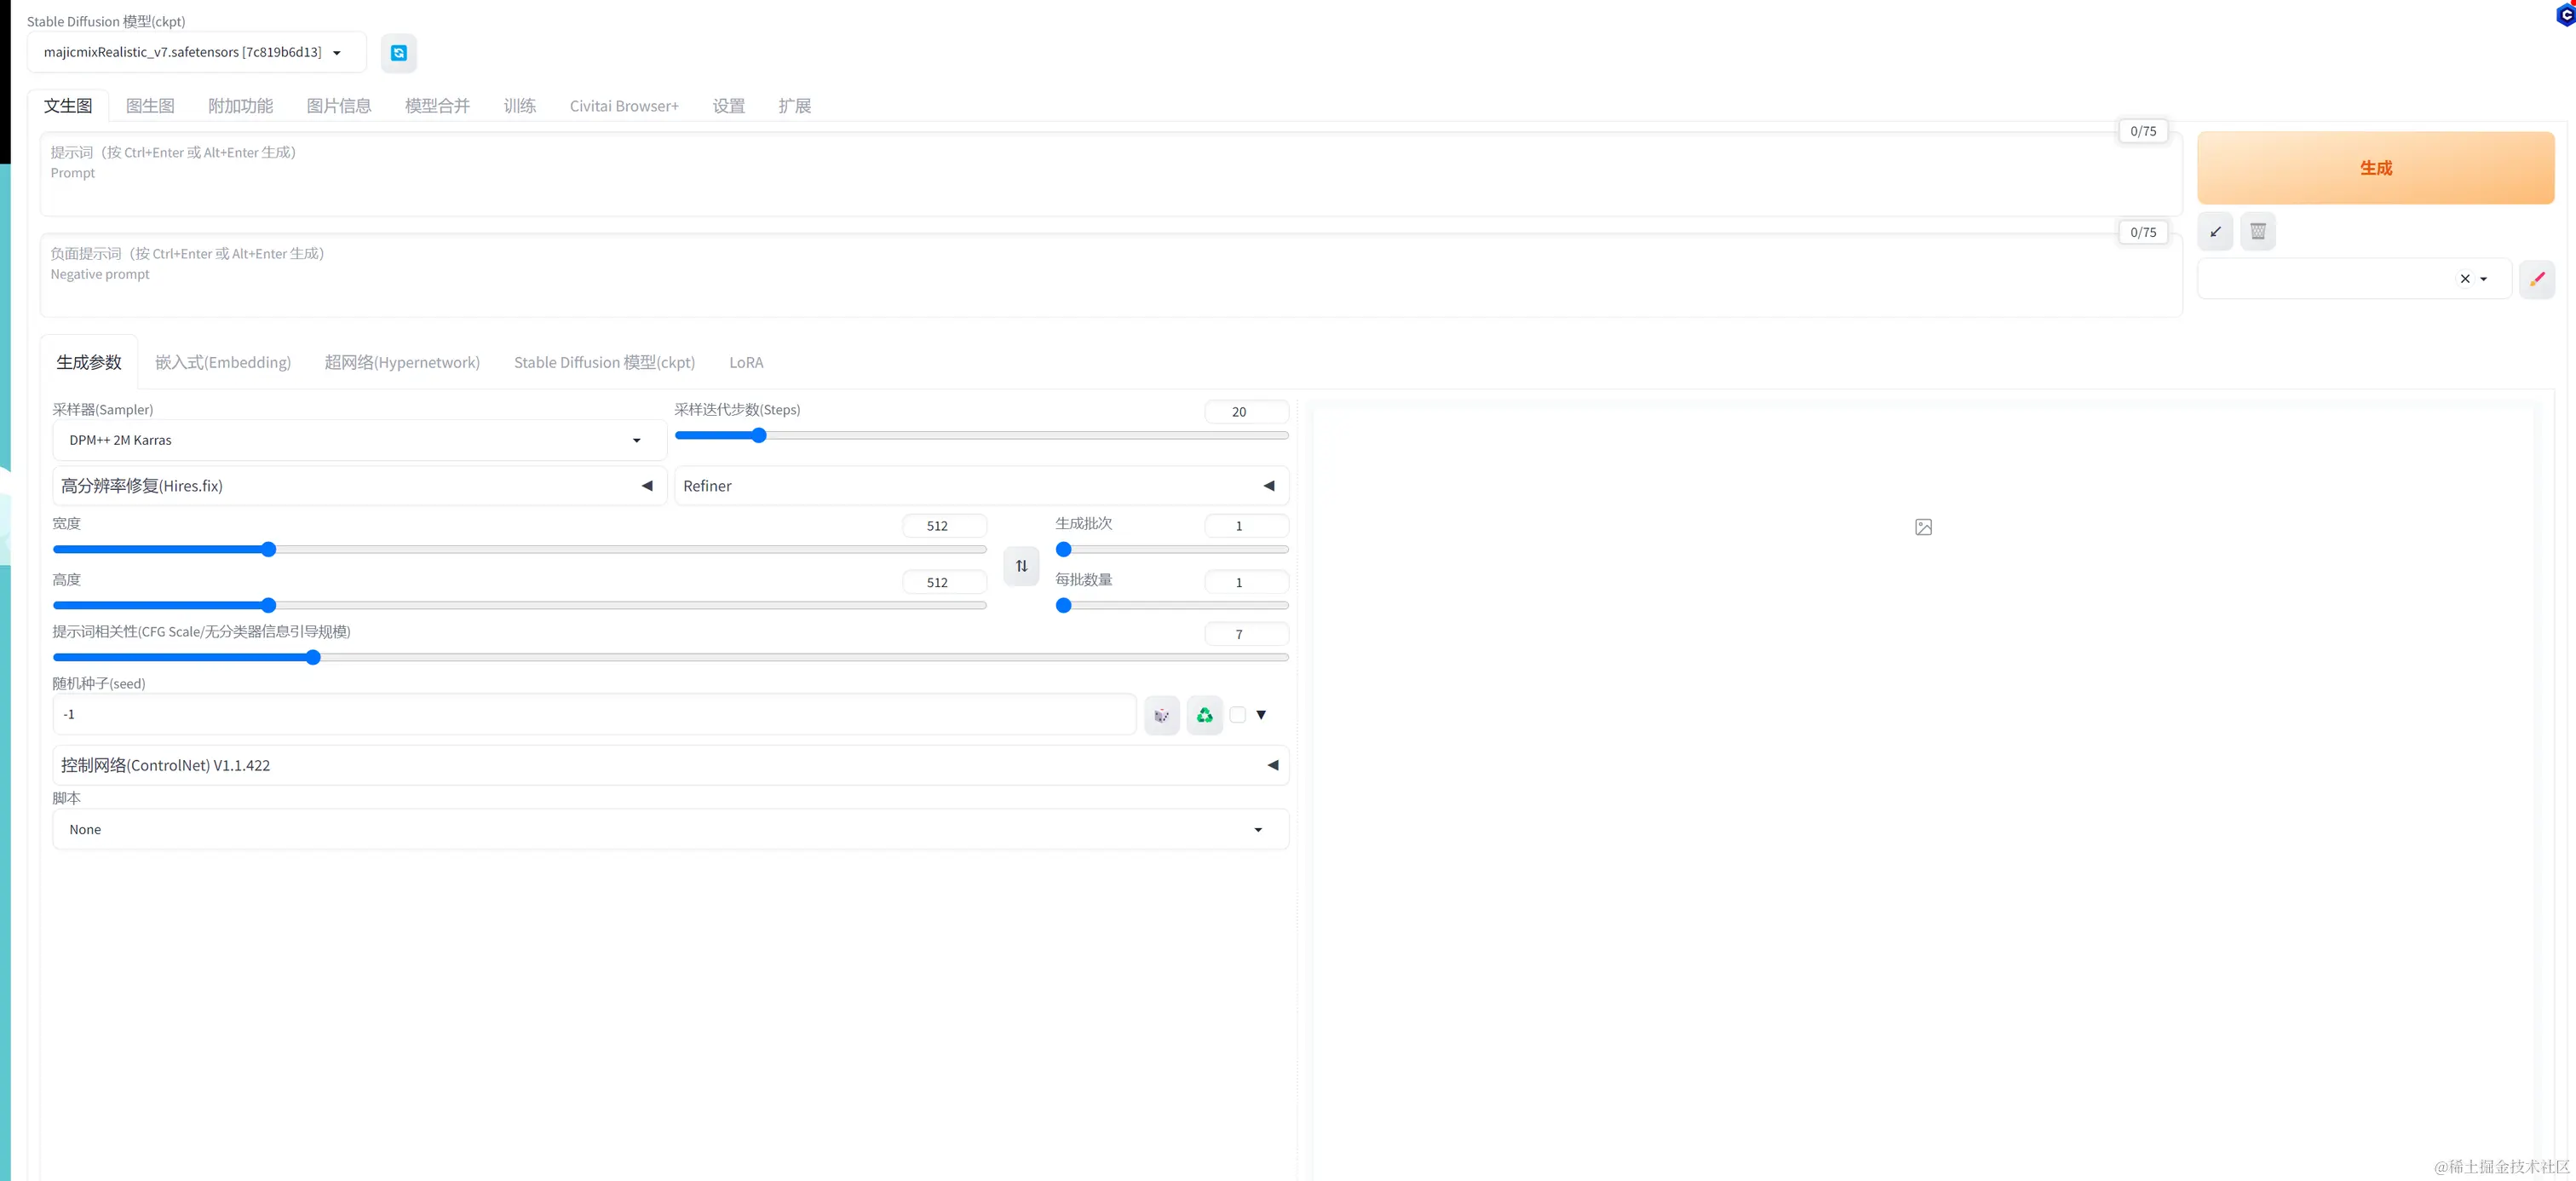The image size is (2576, 1181).
Task: Open the DPM++ 2M Karras sampler dropdown
Action: 358,440
